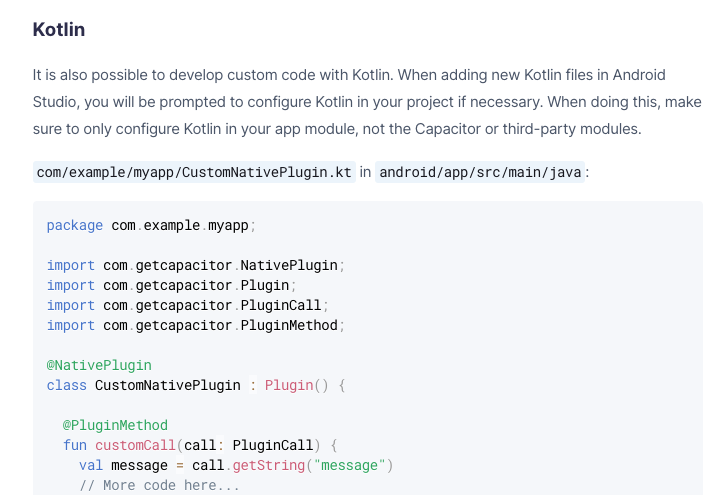Click the android/app/src/main/java inline code

tap(480, 172)
